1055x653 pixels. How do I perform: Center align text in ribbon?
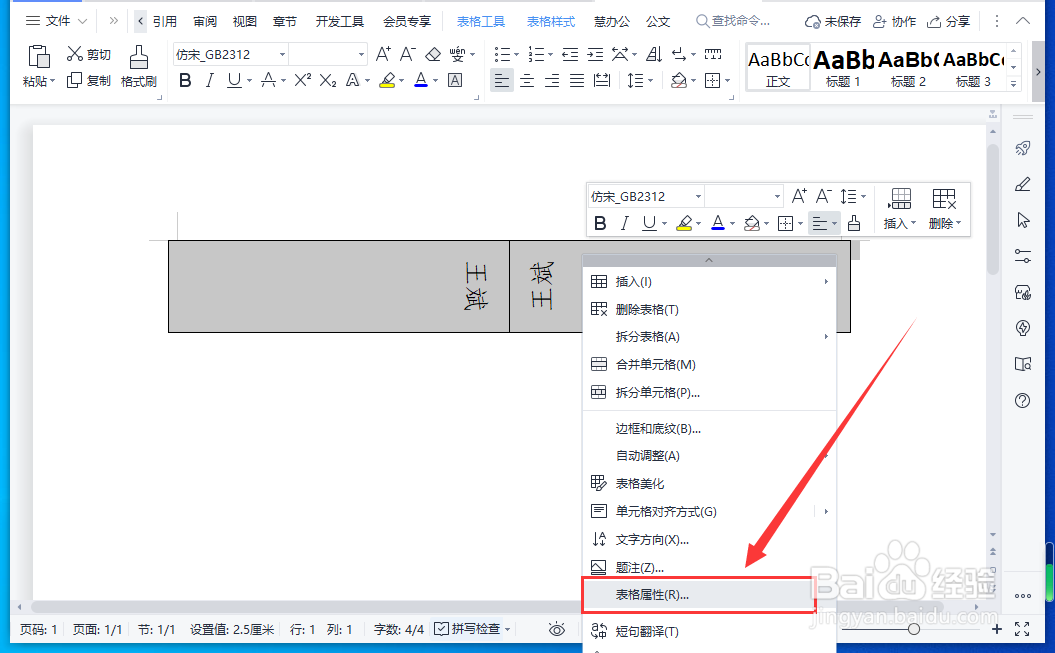tap(527, 81)
